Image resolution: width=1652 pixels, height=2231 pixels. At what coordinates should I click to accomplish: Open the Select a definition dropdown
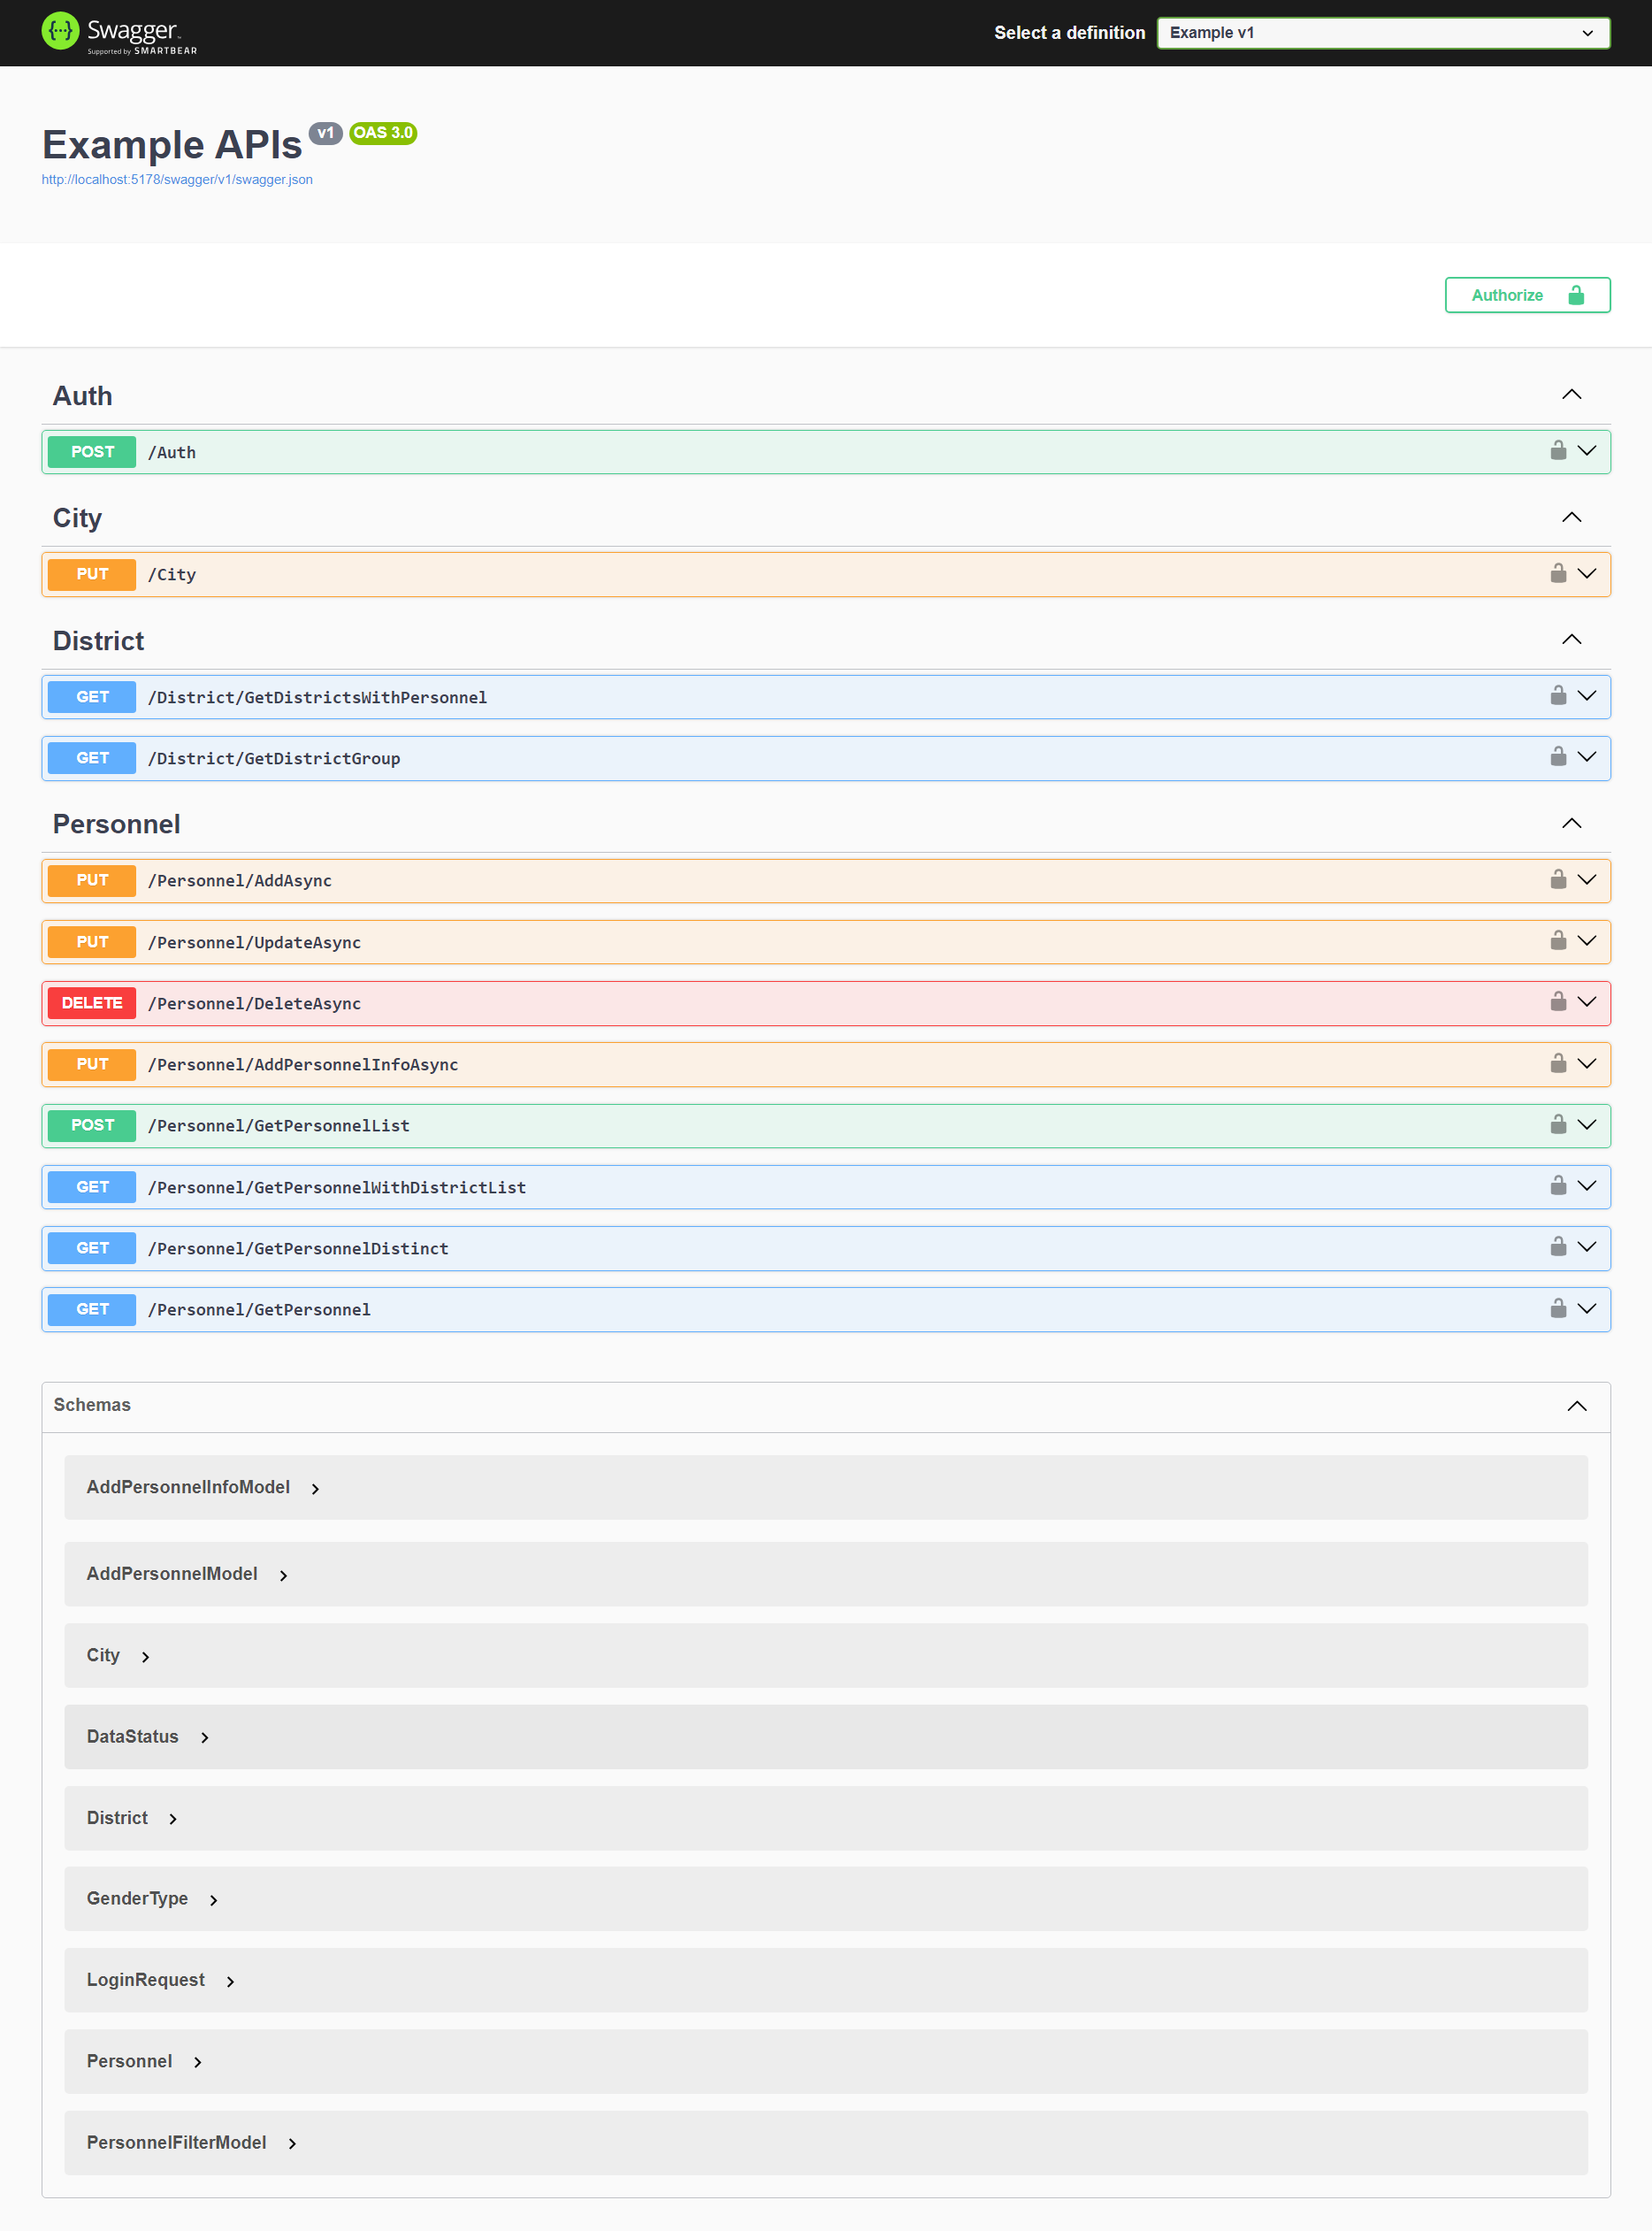pyautogui.click(x=1383, y=33)
